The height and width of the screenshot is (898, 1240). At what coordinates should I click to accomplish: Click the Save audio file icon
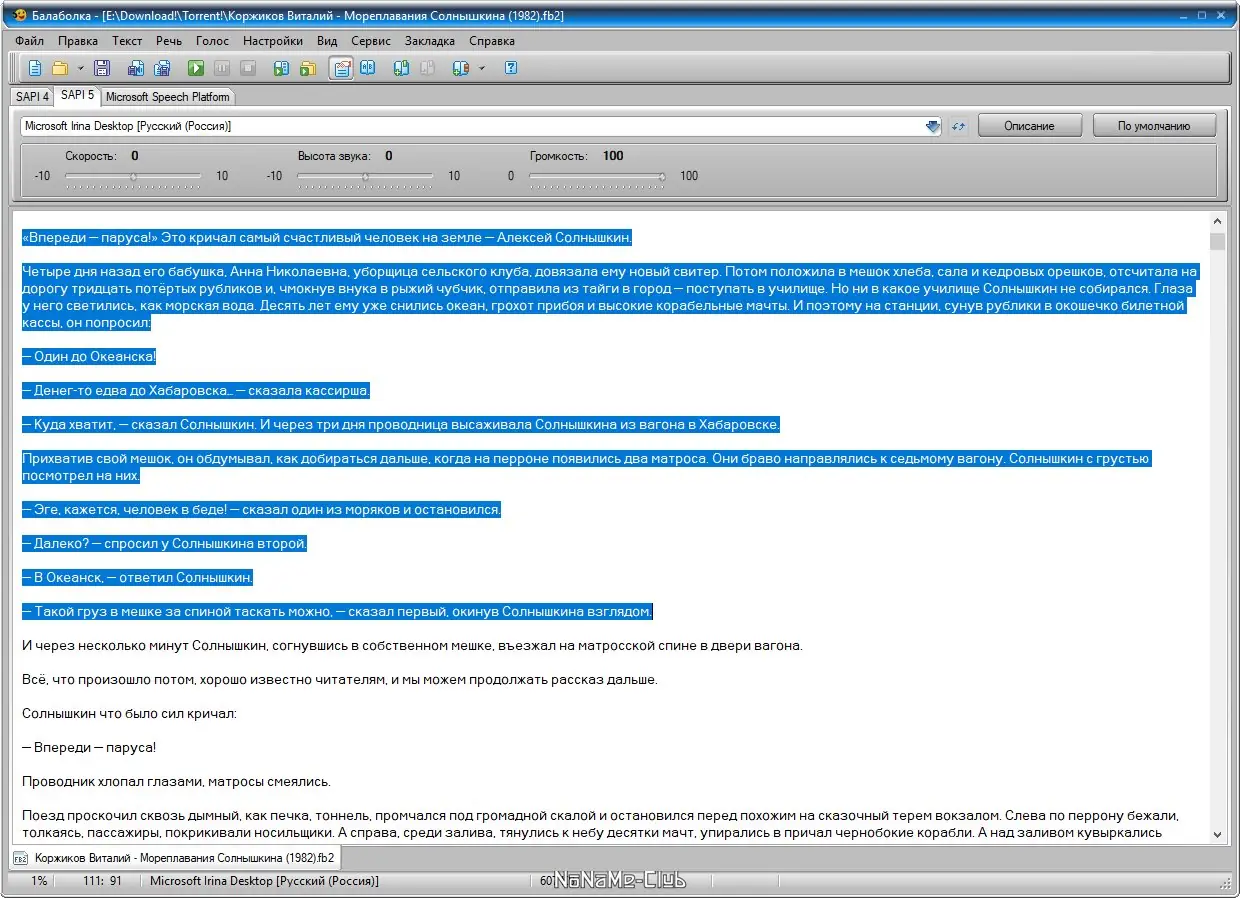135,68
